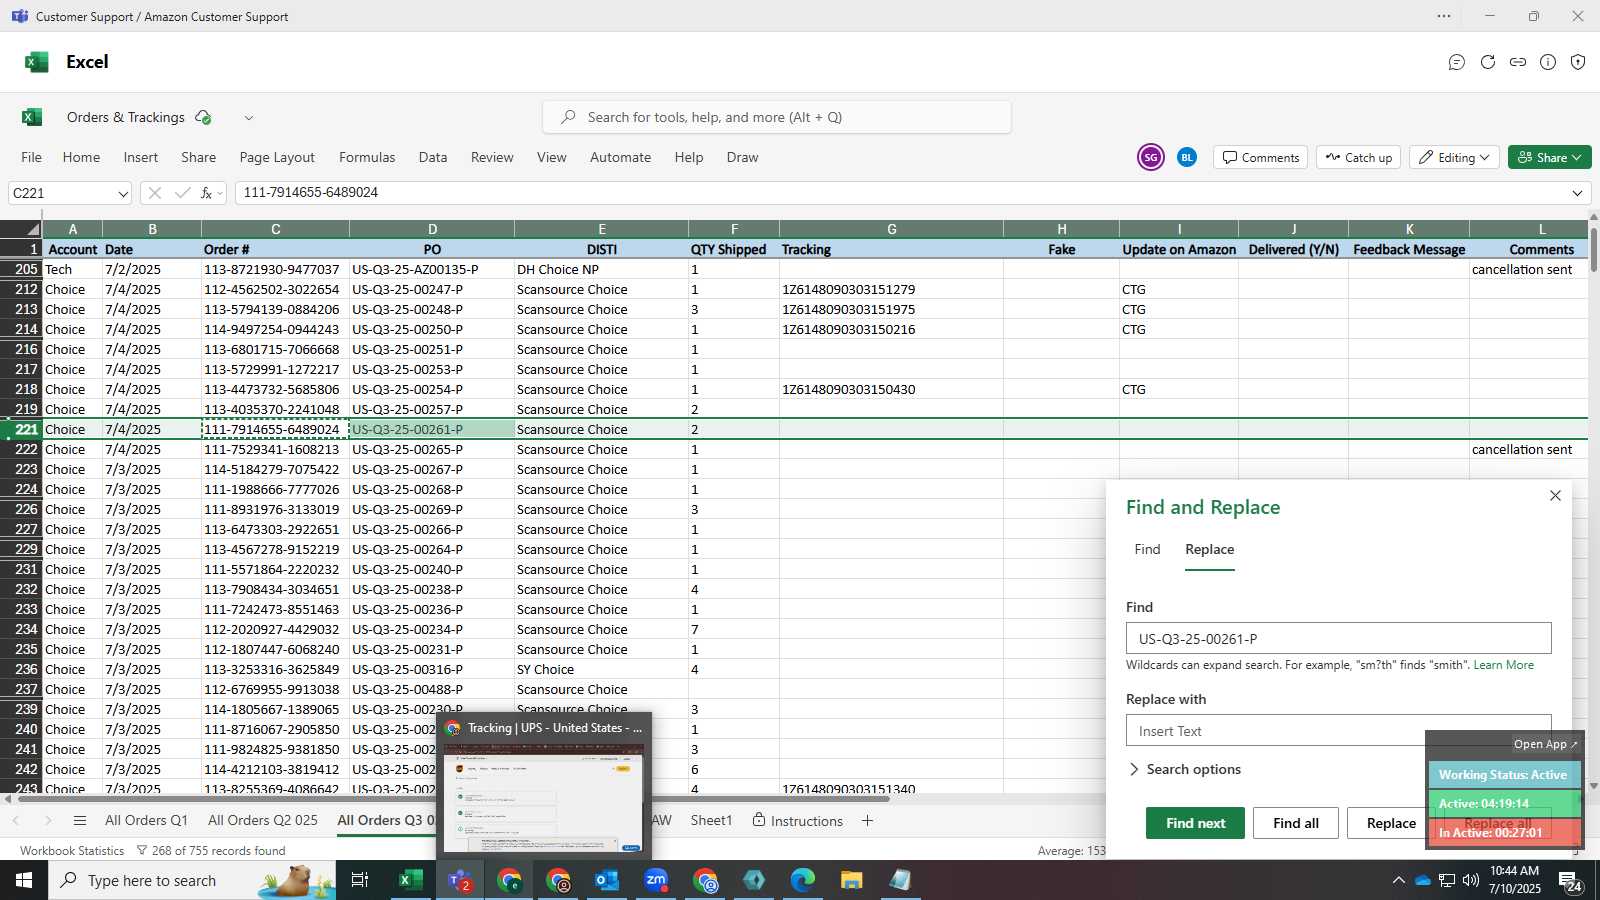This screenshot has width=1600, height=900.
Task: Open the Teams chat icon in Excel header
Action: [1457, 62]
